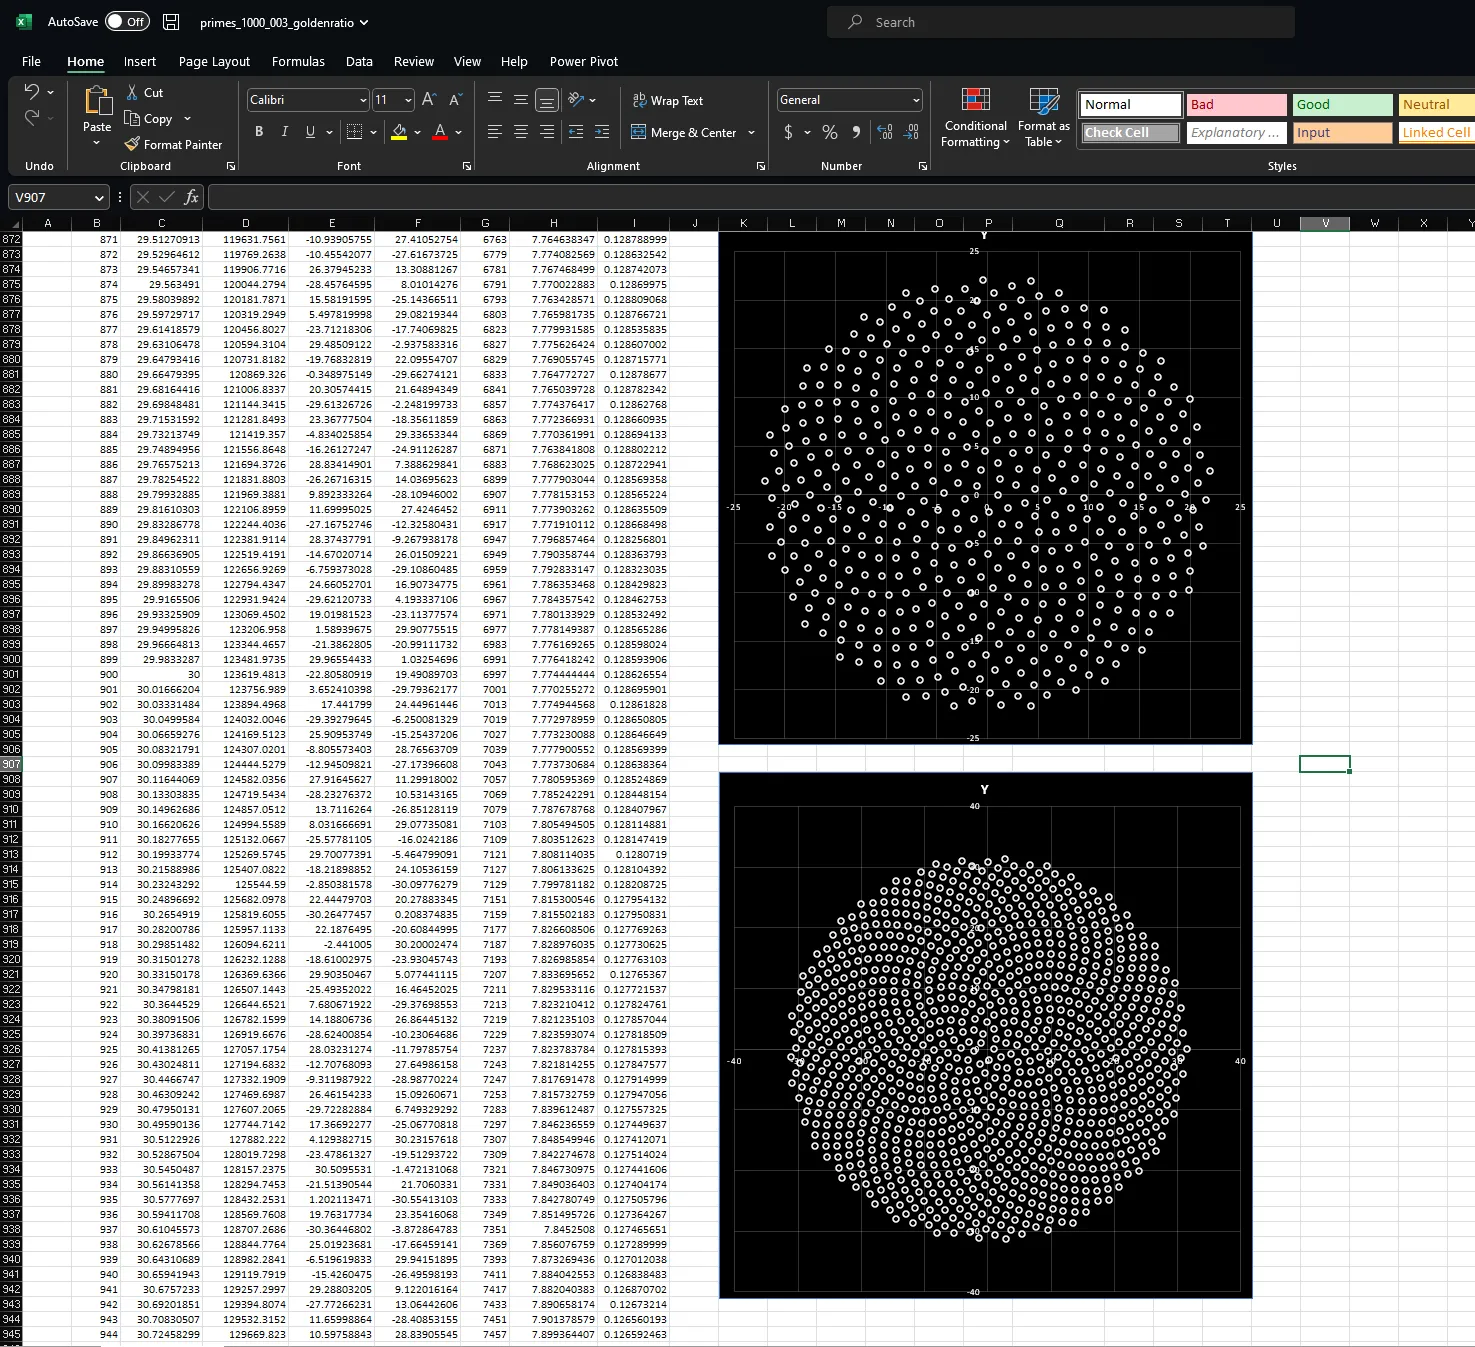Expand the Merge & Center dropdown arrow

752,132
